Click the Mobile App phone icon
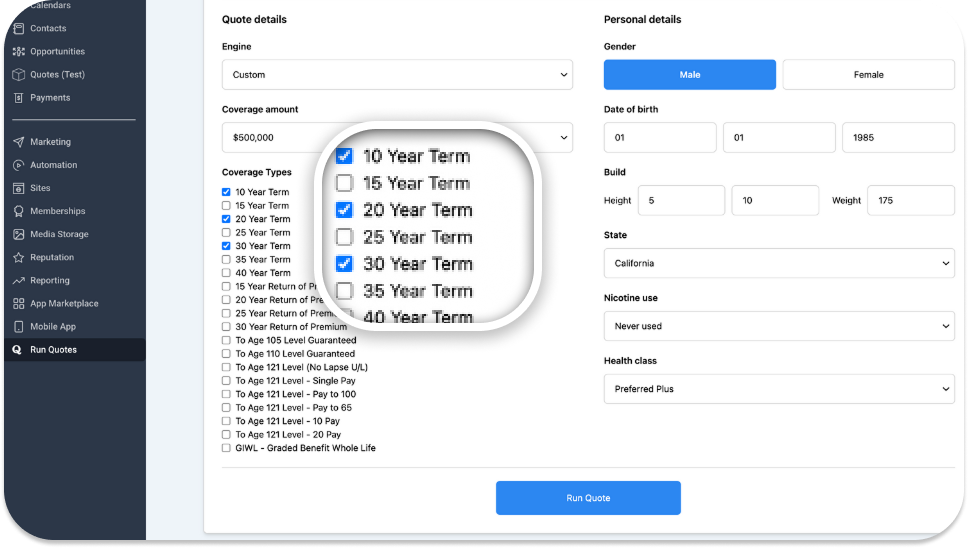968x548 pixels. tap(19, 326)
